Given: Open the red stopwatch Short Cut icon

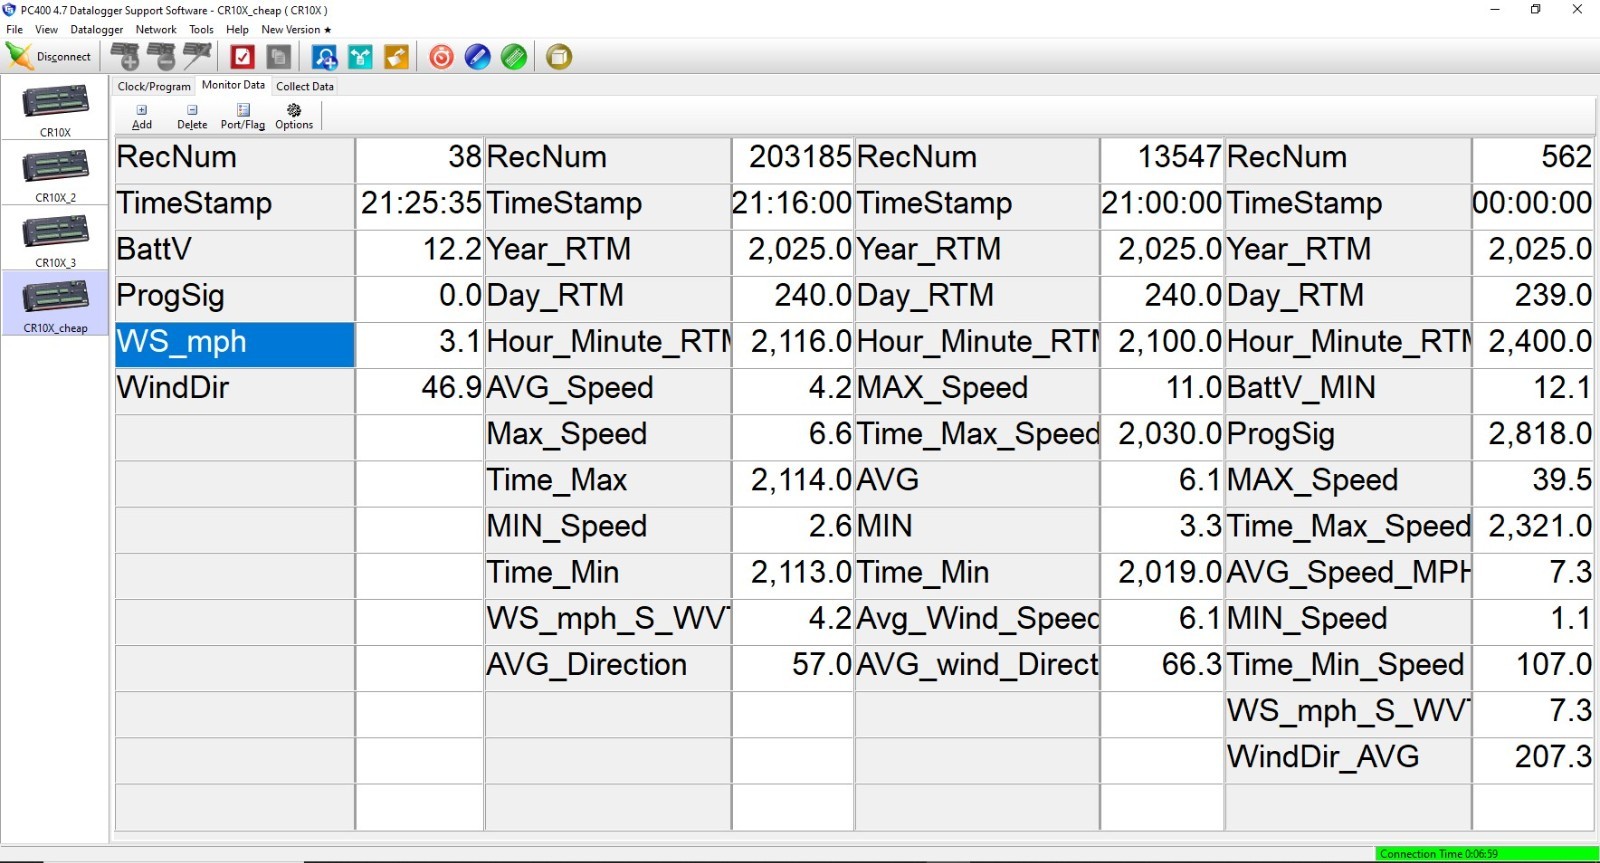Looking at the screenshot, I should pos(441,57).
